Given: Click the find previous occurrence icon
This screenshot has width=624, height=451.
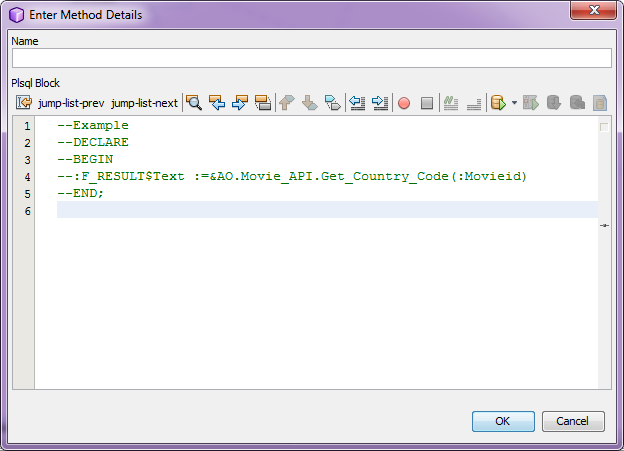Looking at the screenshot, I should [217, 103].
